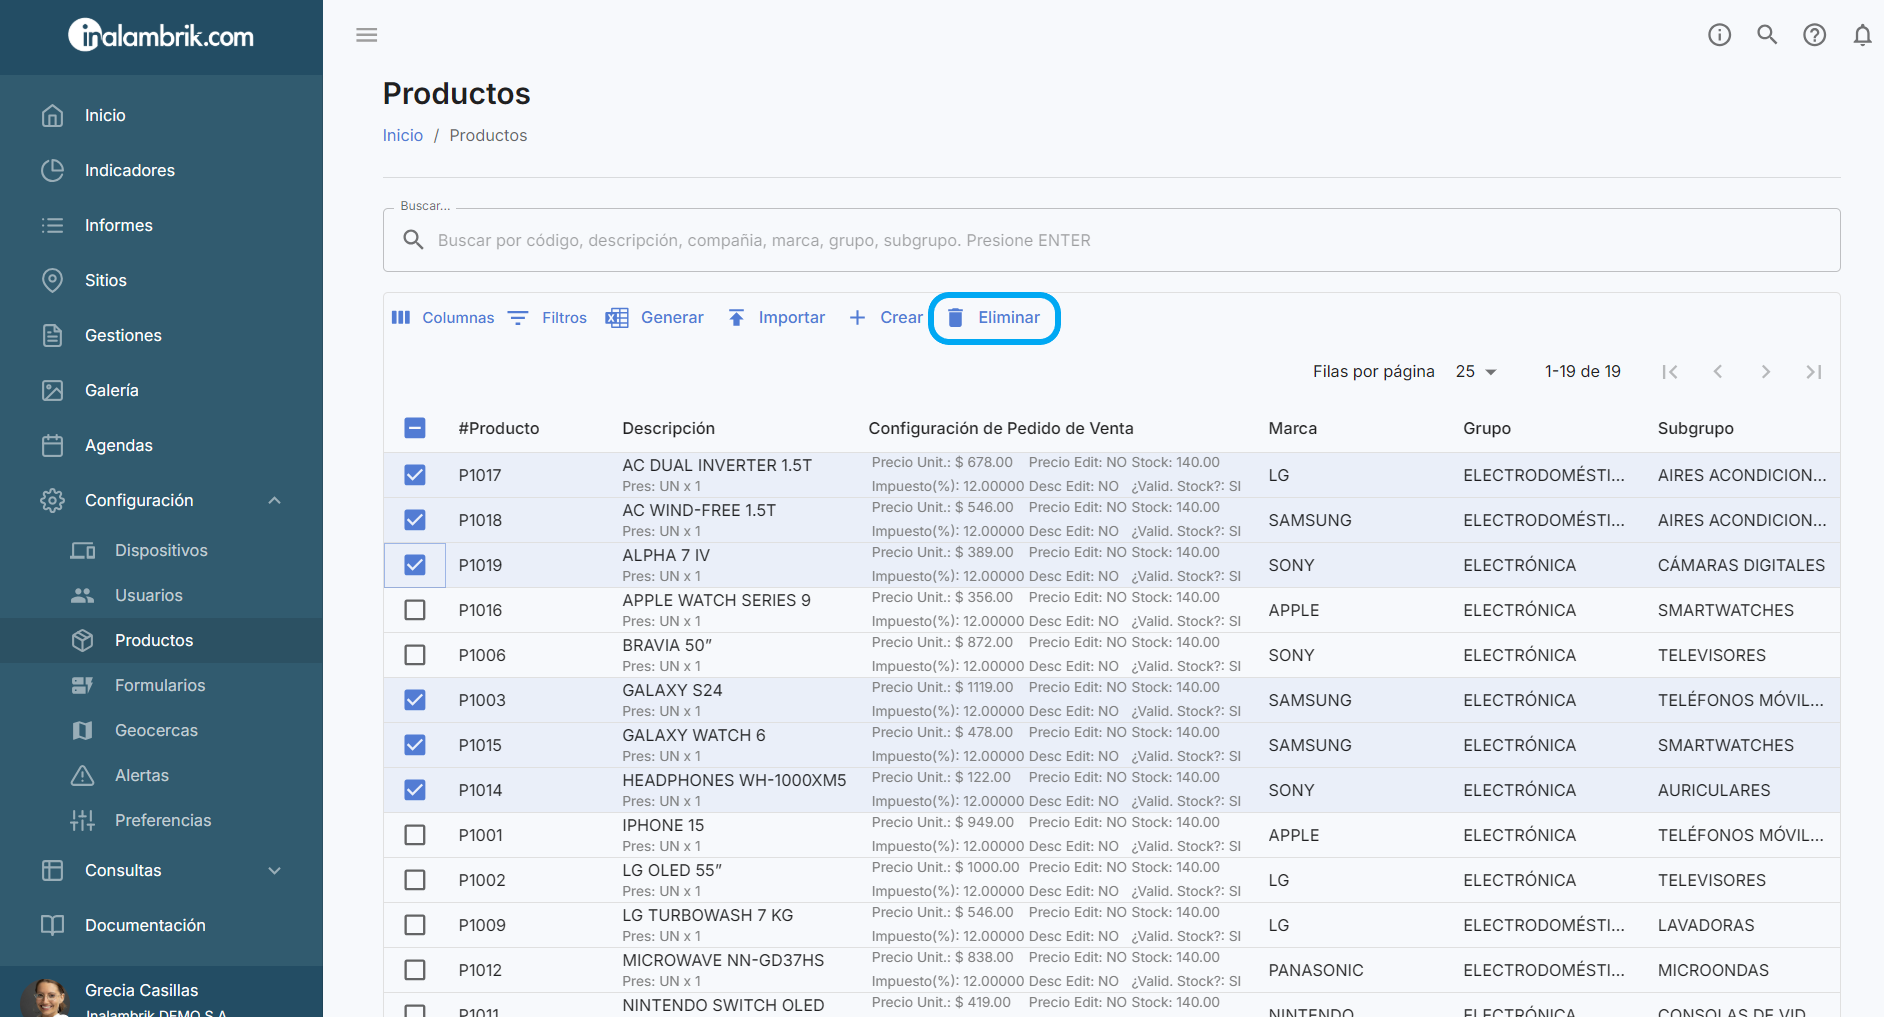Click the Dispositivos devices icon

click(x=83, y=550)
